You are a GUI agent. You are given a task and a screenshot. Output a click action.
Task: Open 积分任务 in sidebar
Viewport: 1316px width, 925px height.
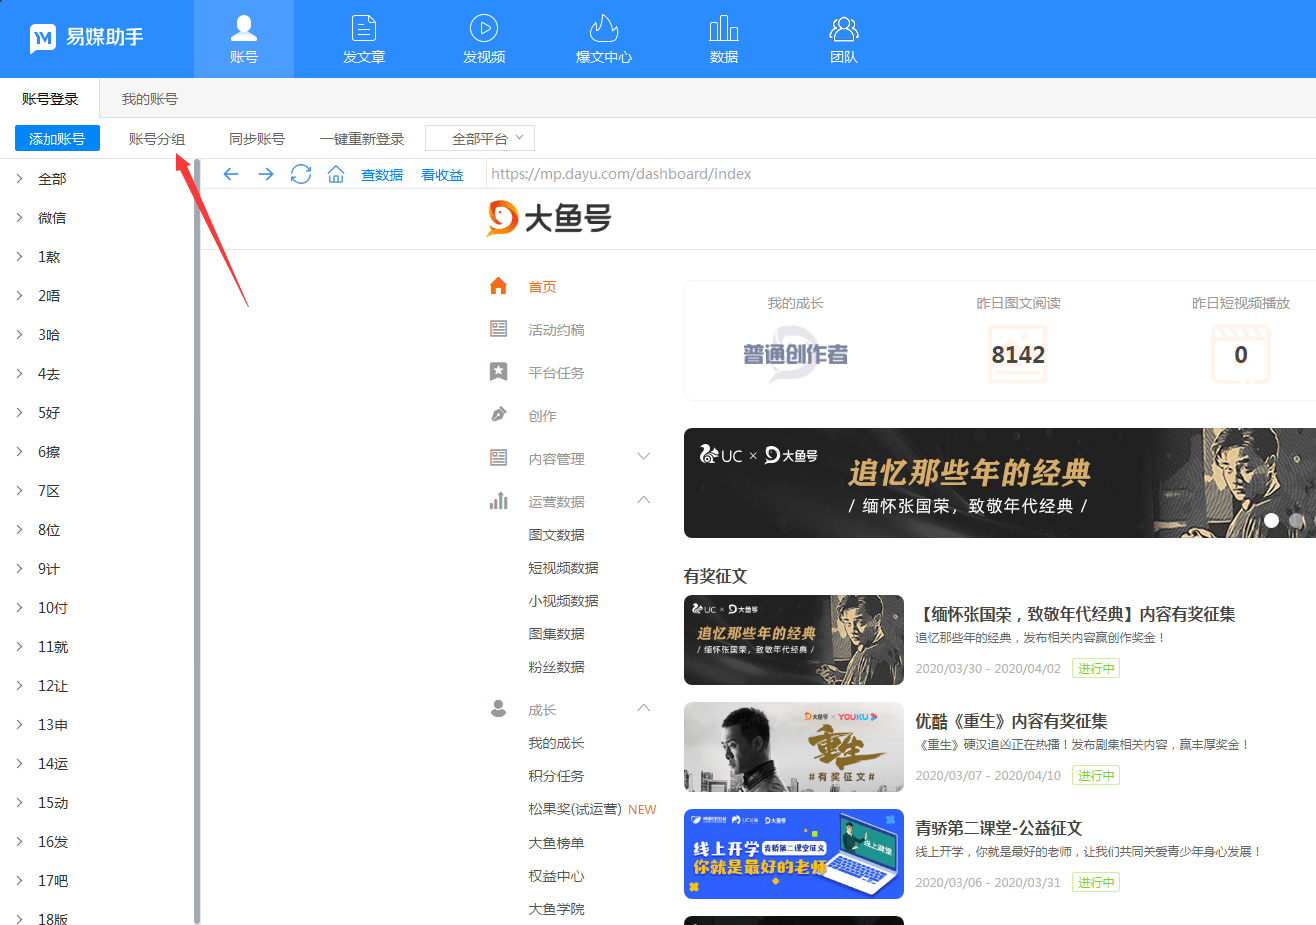(x=556, y=776)
